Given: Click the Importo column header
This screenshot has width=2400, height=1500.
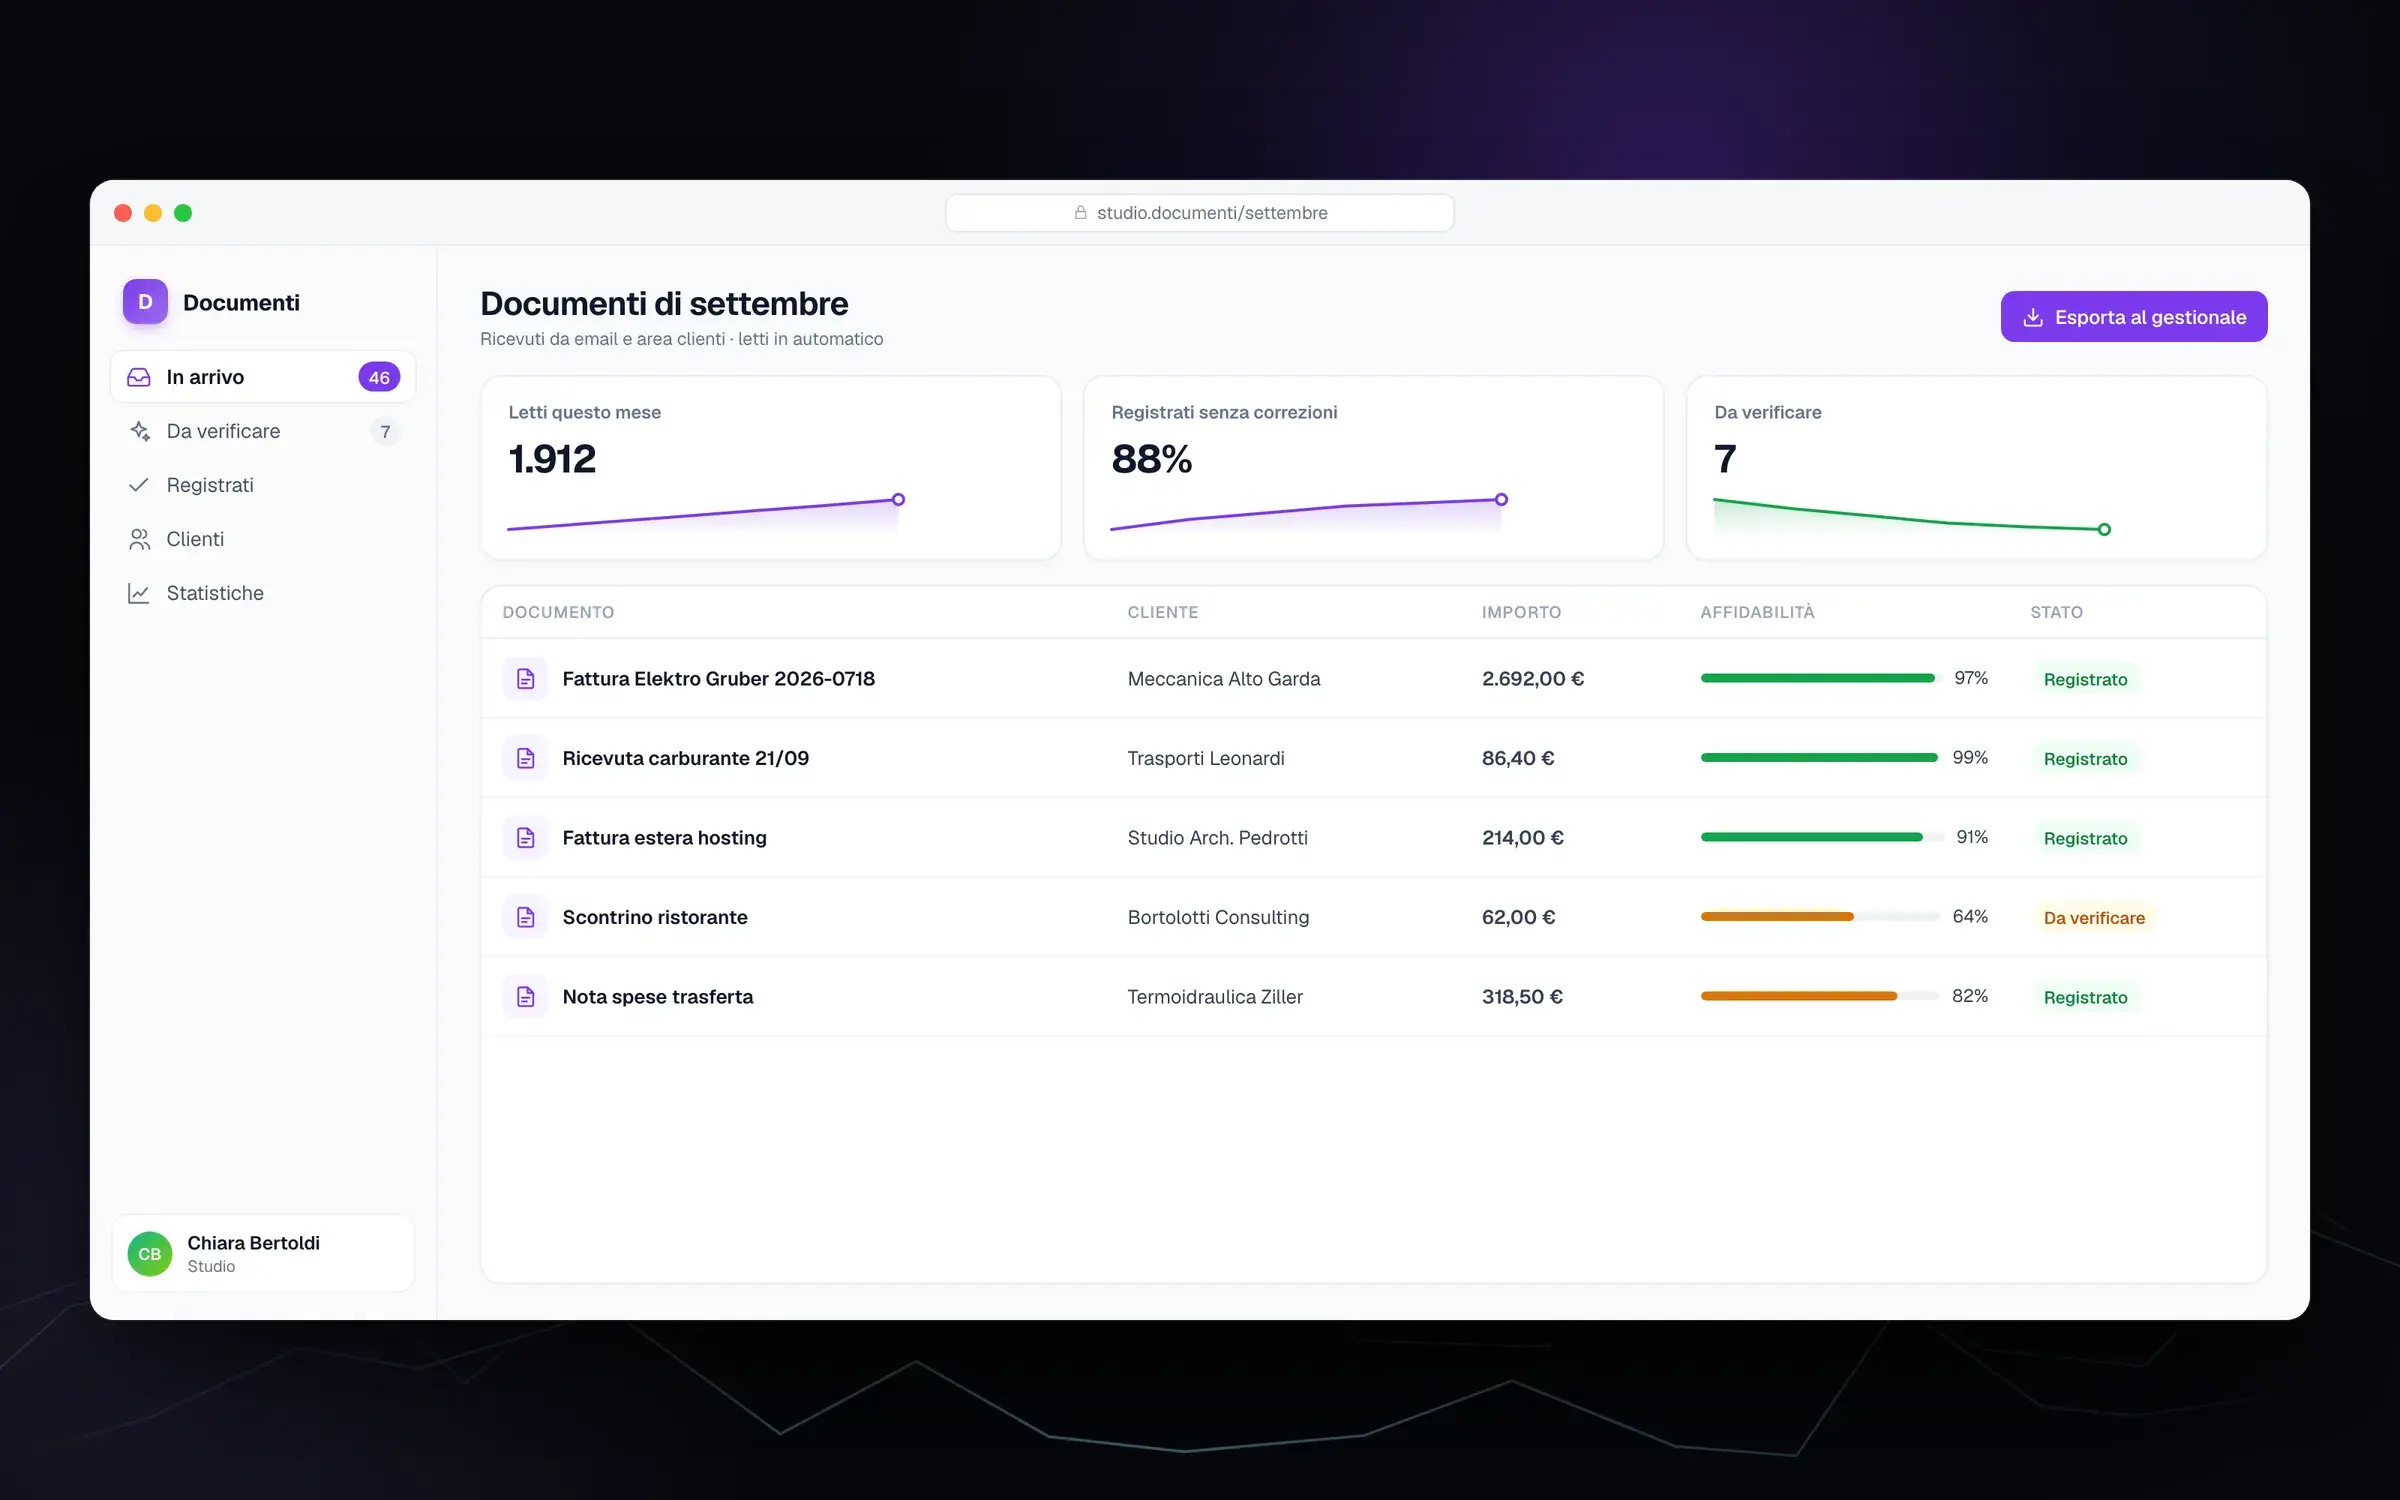Looking at the screenshot, I should (x=1521, y=612).
